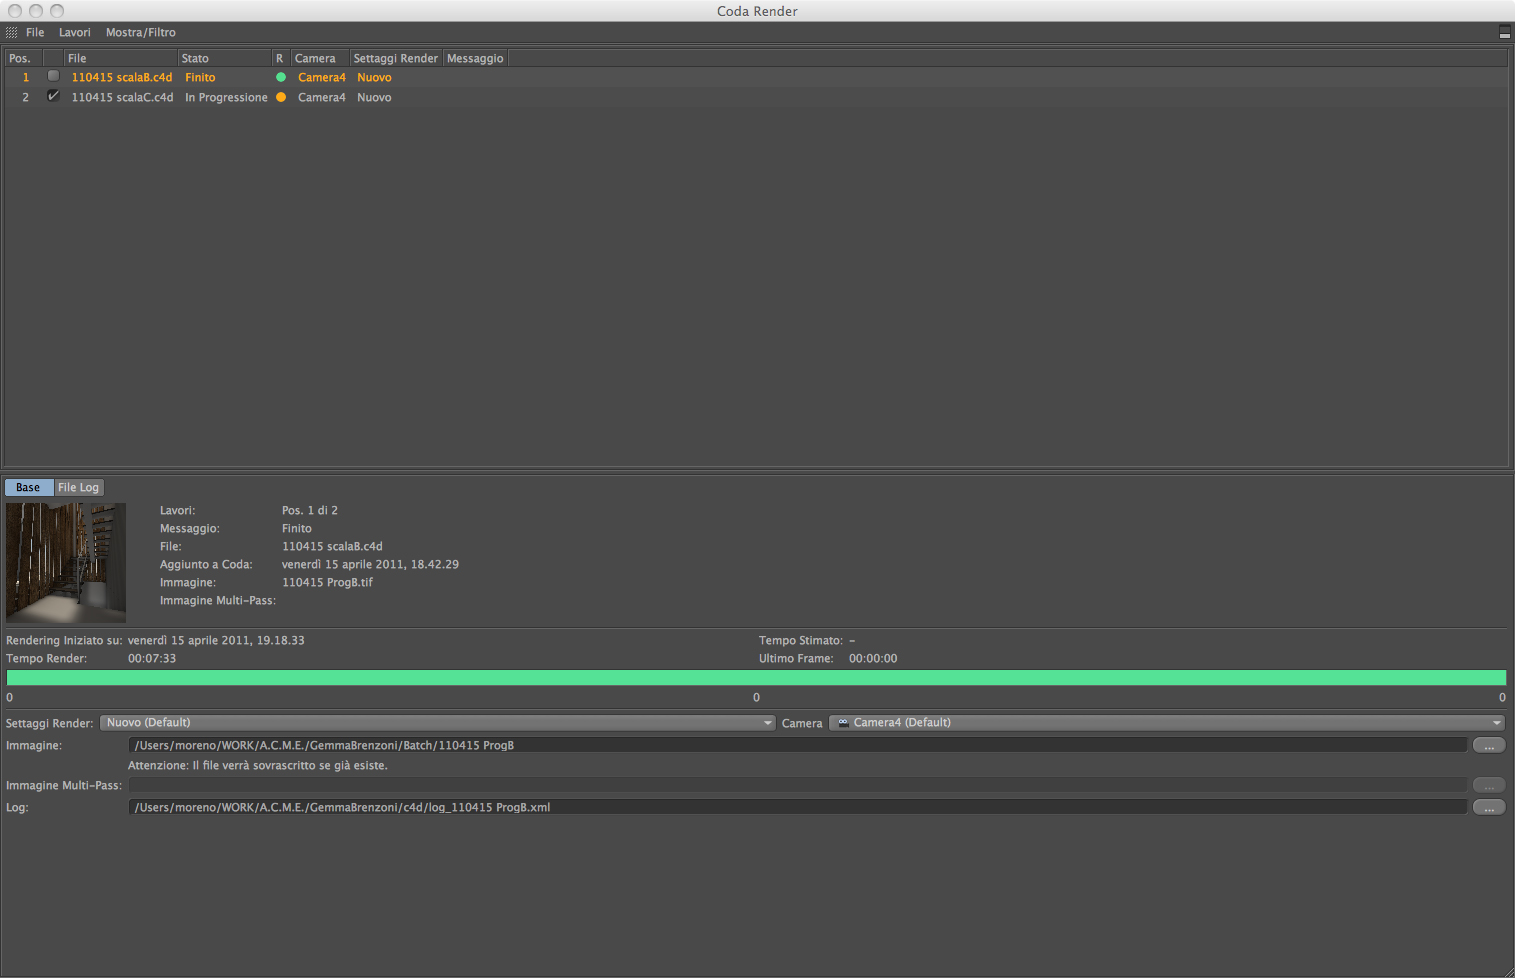Open the Camera4 (Default) dropdown
The height and width of the screenshot is (978, 1515).
click(x=1167, y=722)
